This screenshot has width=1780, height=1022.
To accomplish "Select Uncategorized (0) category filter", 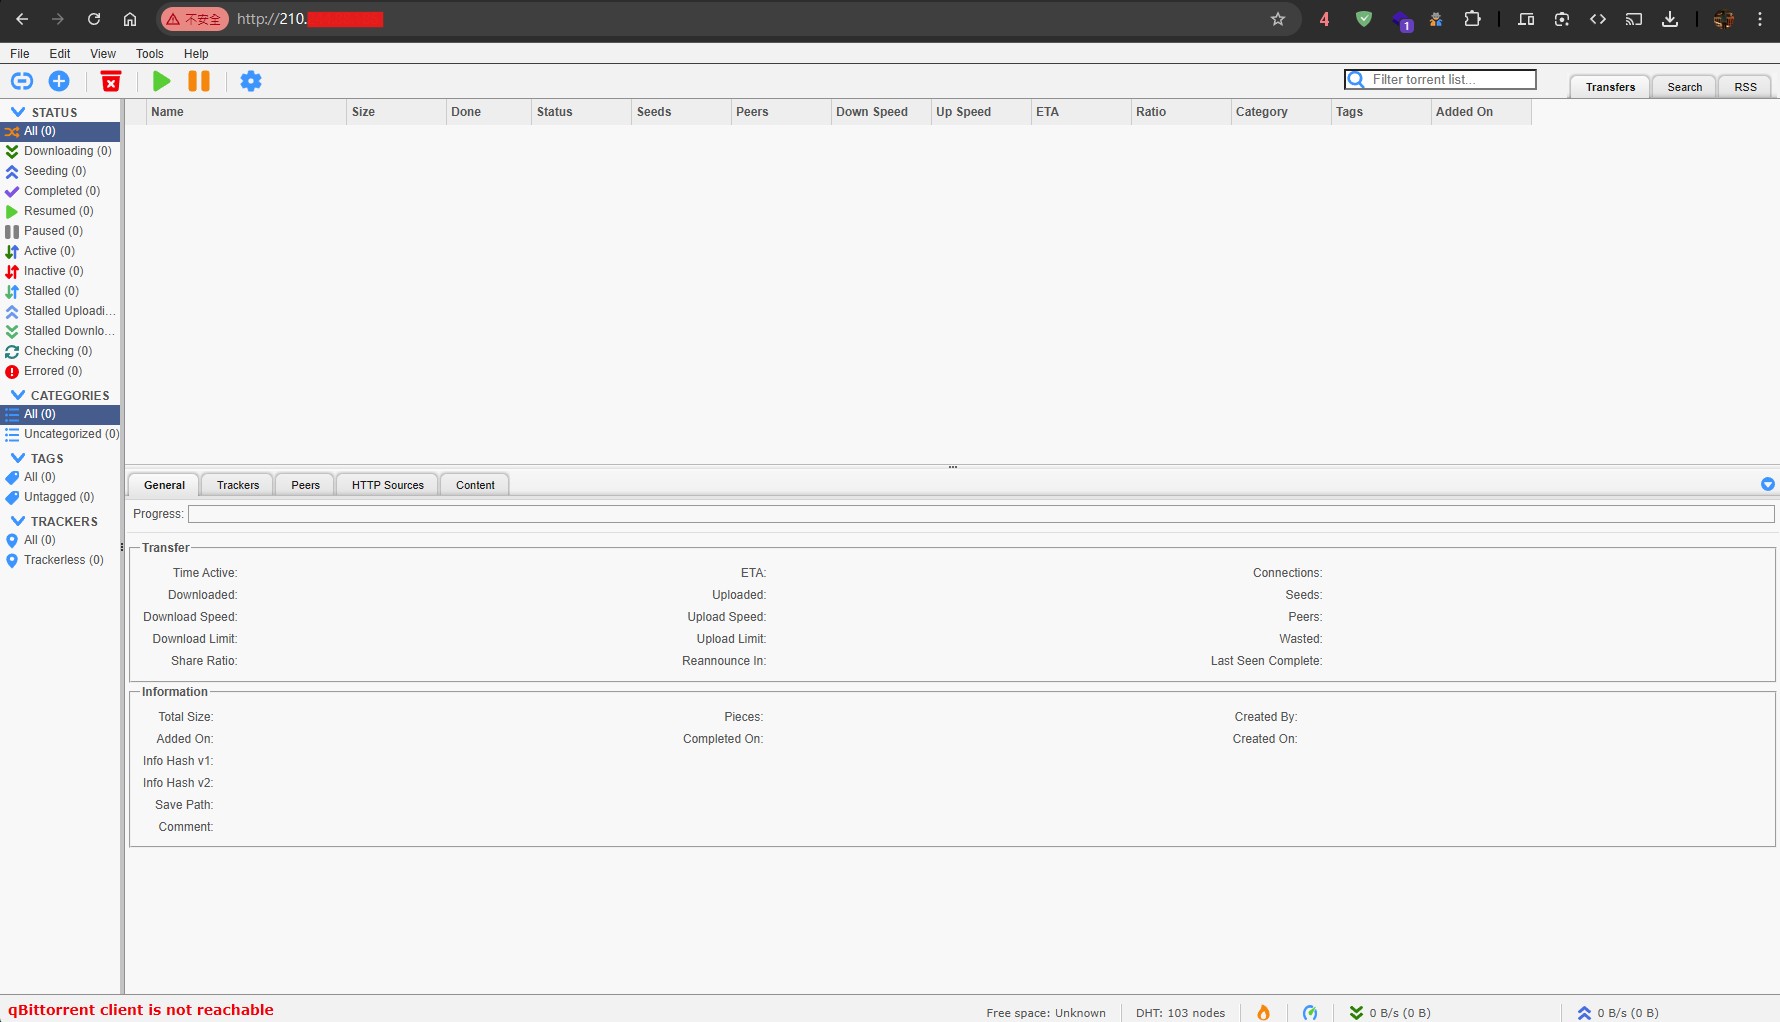I will pyautogui.click(x=60, y=434).
